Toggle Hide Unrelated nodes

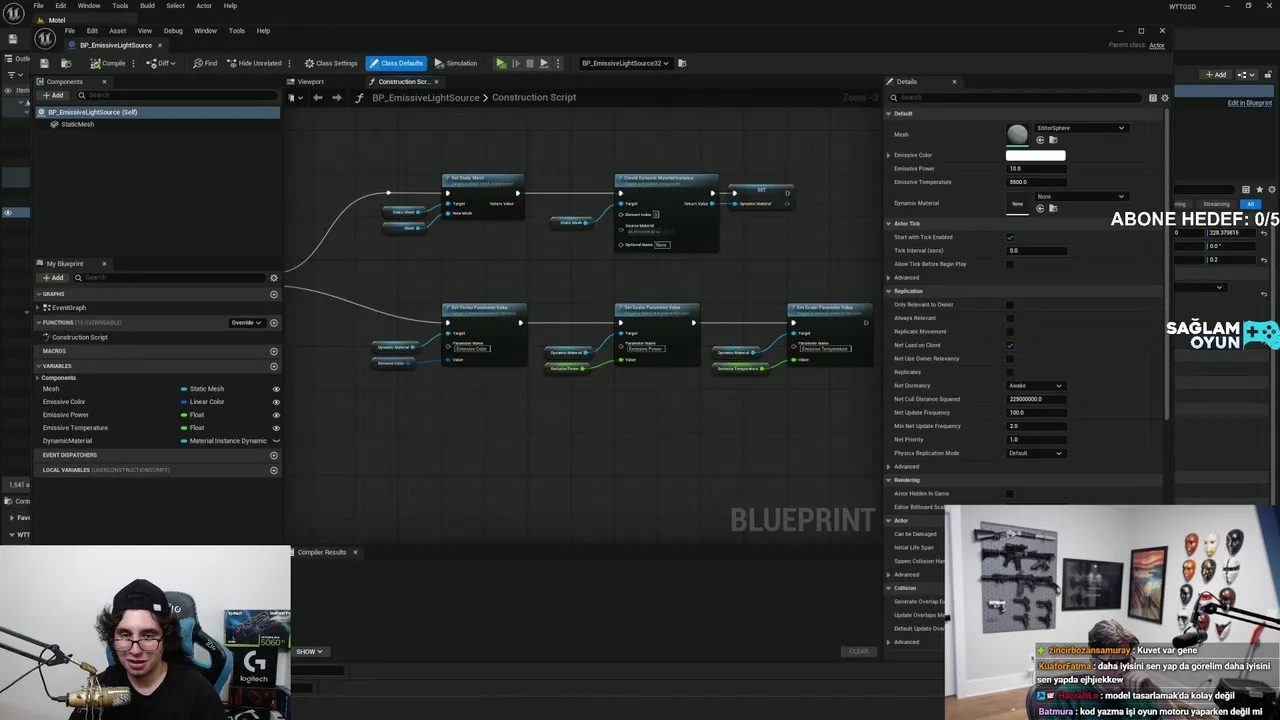tap(254, 63)
